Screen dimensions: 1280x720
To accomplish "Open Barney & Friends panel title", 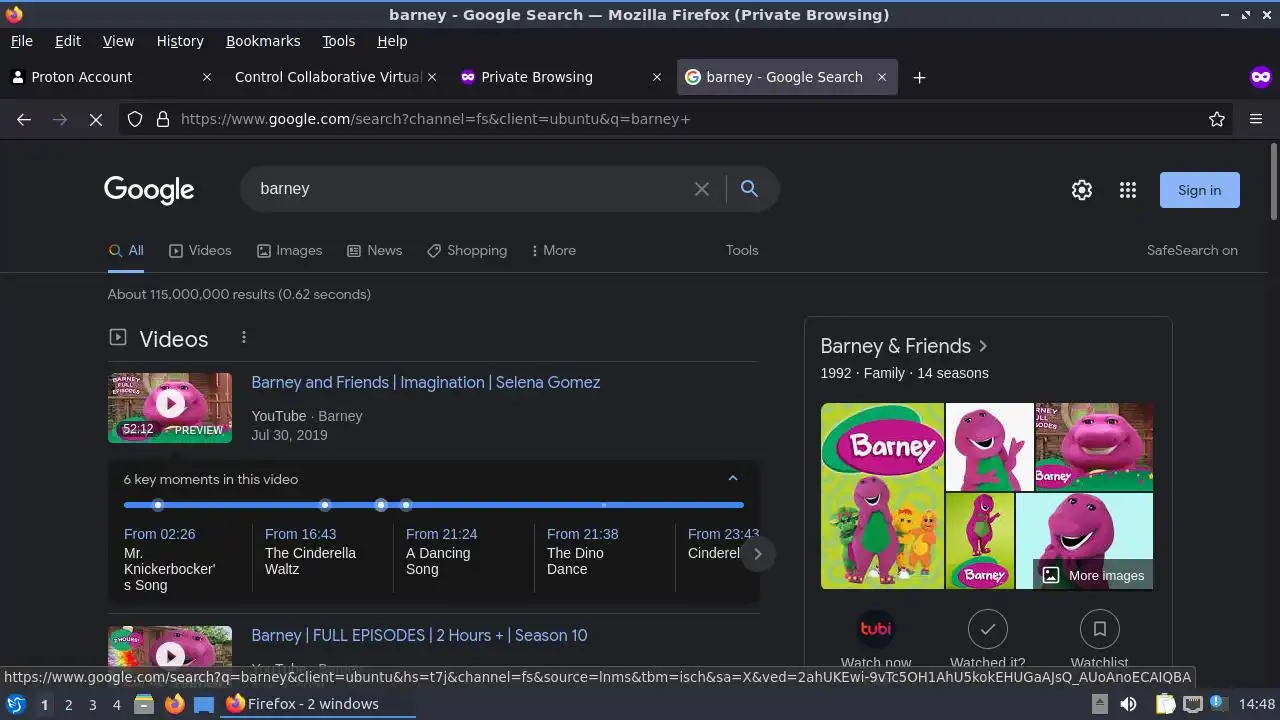I will [x=904, y=346].
